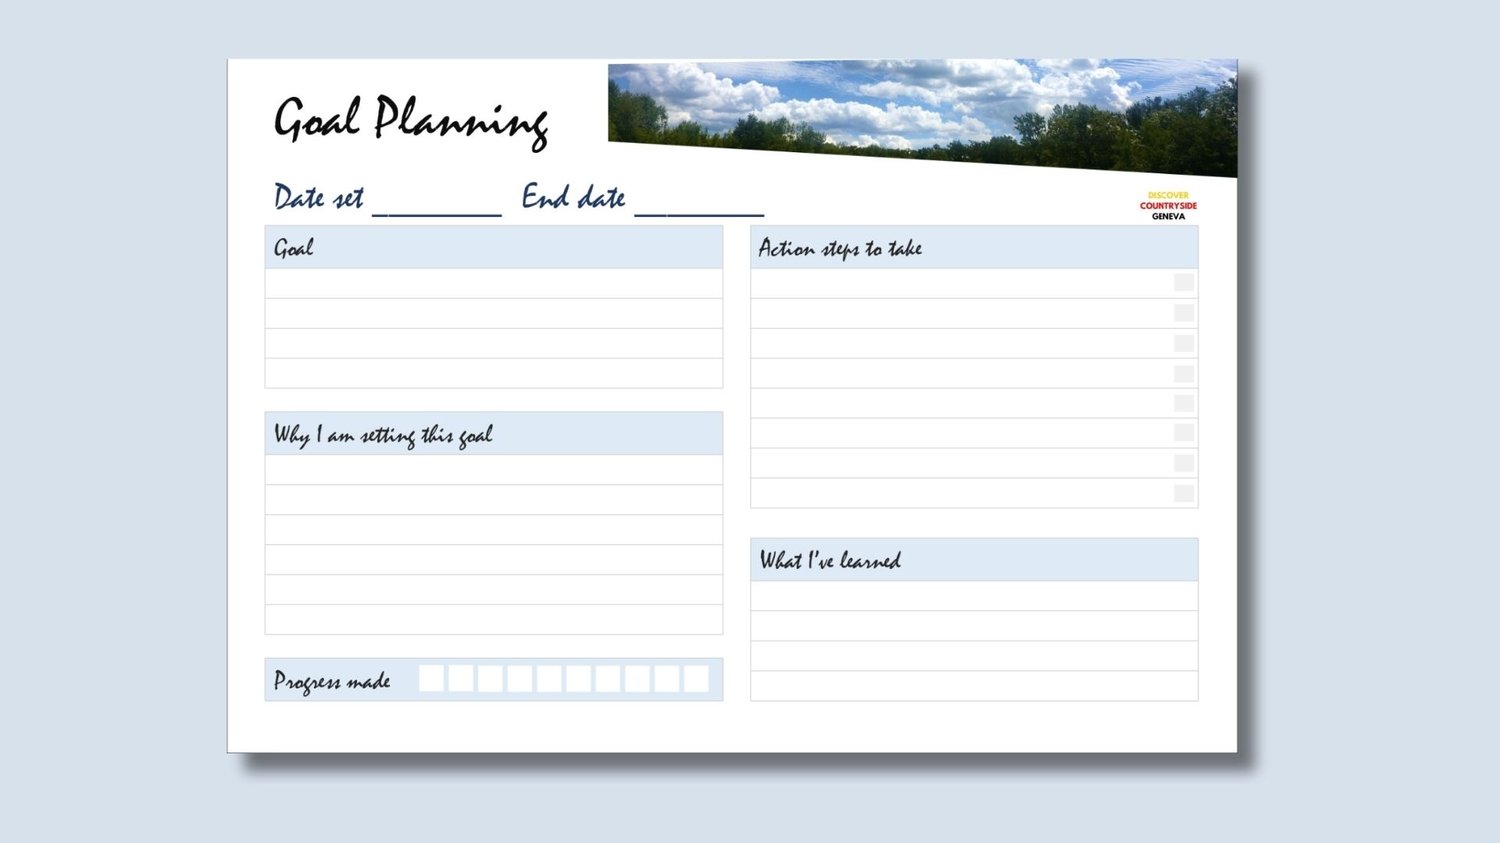Click the first line under "What I've learned"
The width and height of the screenshot is (1500, 843).
[974, 596]
